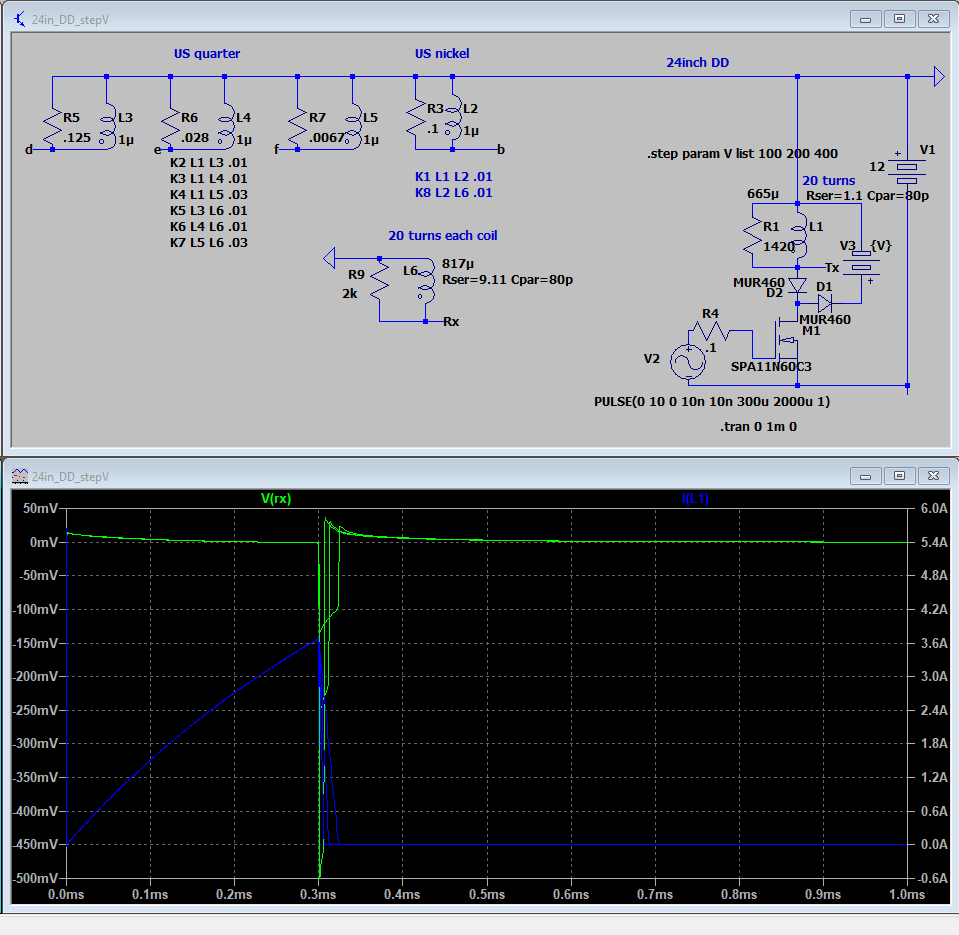Click the V2 pulse voltage source symbol
Image resolution: width=959 pixels, height=935 pixels.
(x=688, y=360)
